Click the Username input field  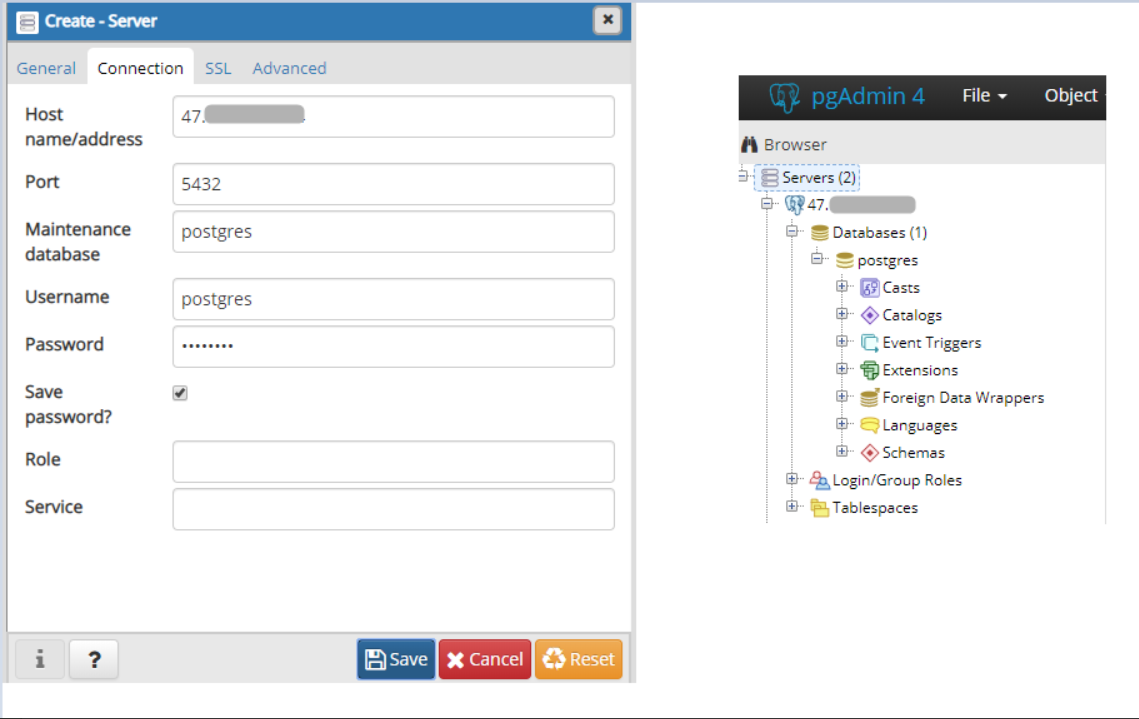393,299
